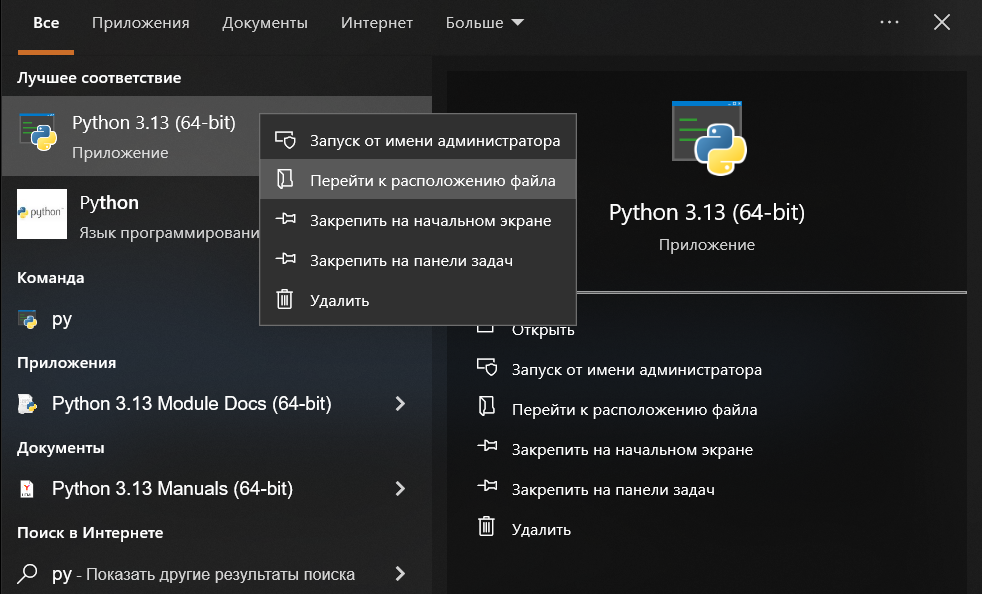
Task: Click Открыть in the preview pane
Action: pos(543,330)
